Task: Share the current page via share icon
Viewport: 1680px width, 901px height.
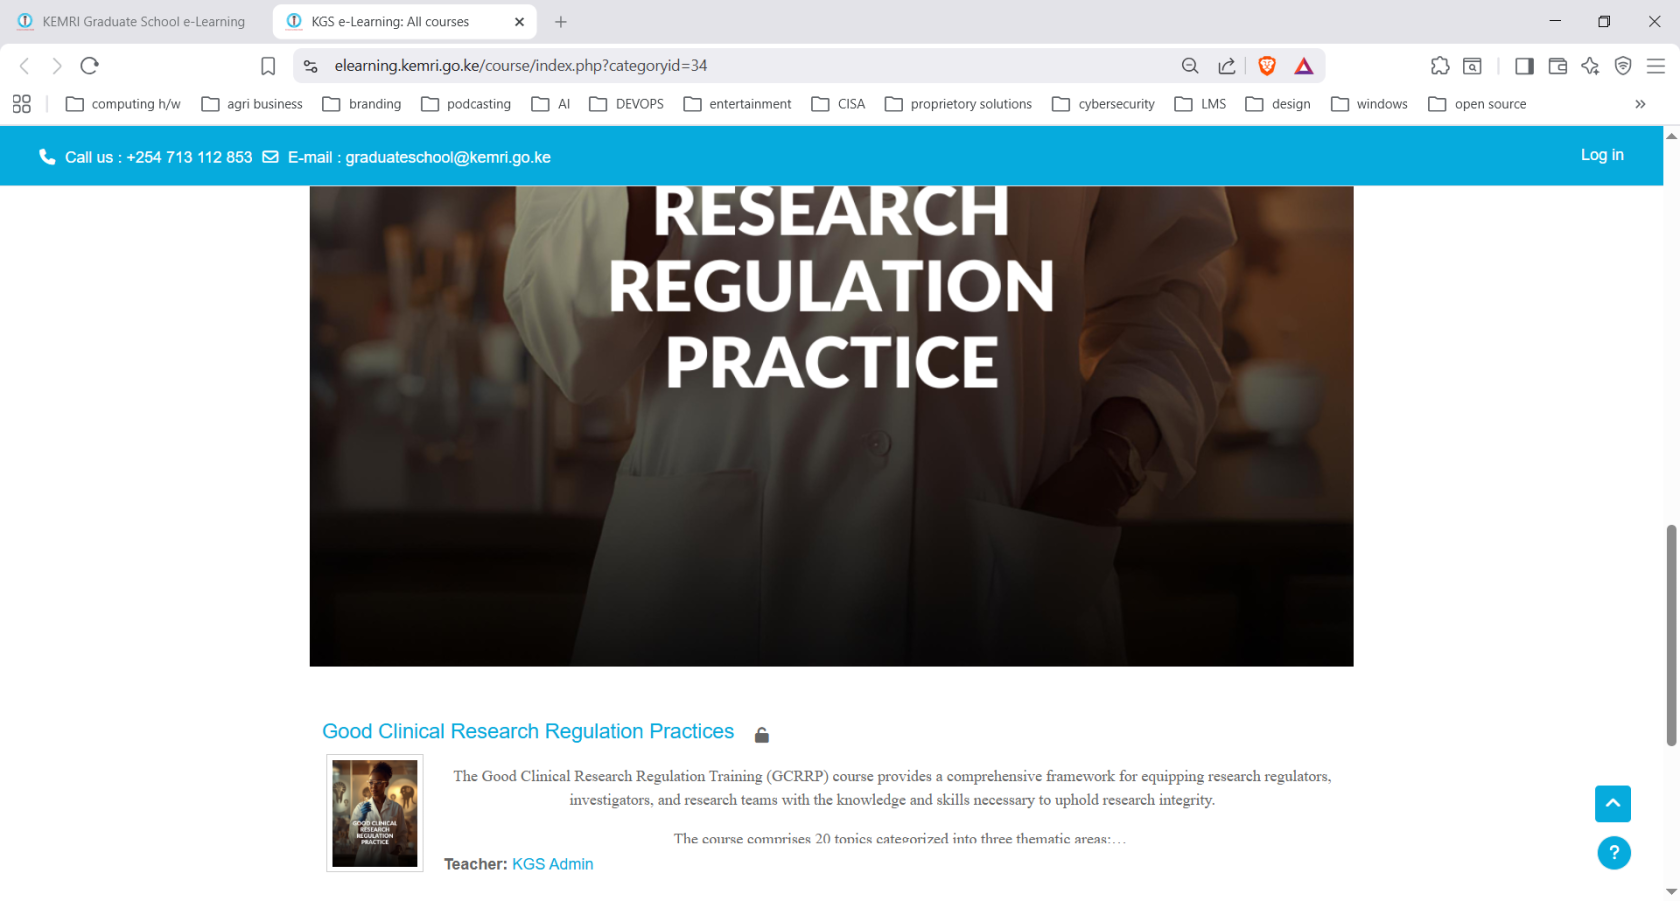Action: click(1227, 65)
